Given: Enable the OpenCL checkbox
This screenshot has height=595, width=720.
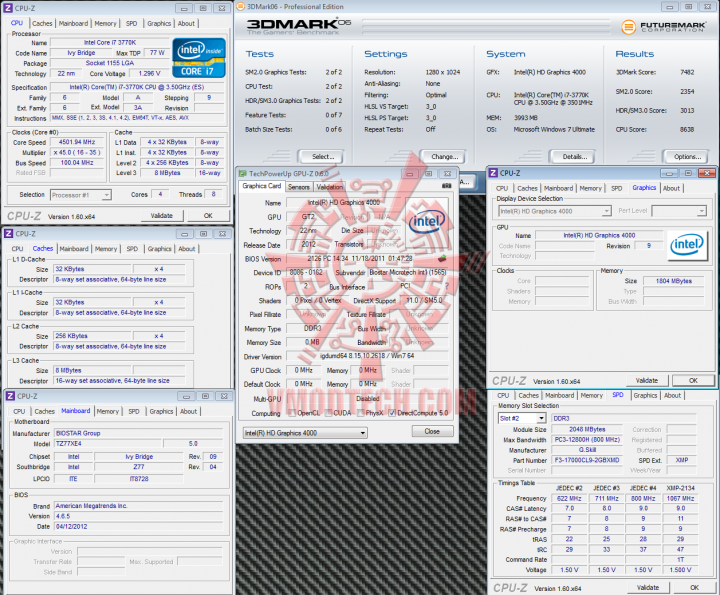Looking at the screenshot, I should pyautogui.click(x=294, y=413).
